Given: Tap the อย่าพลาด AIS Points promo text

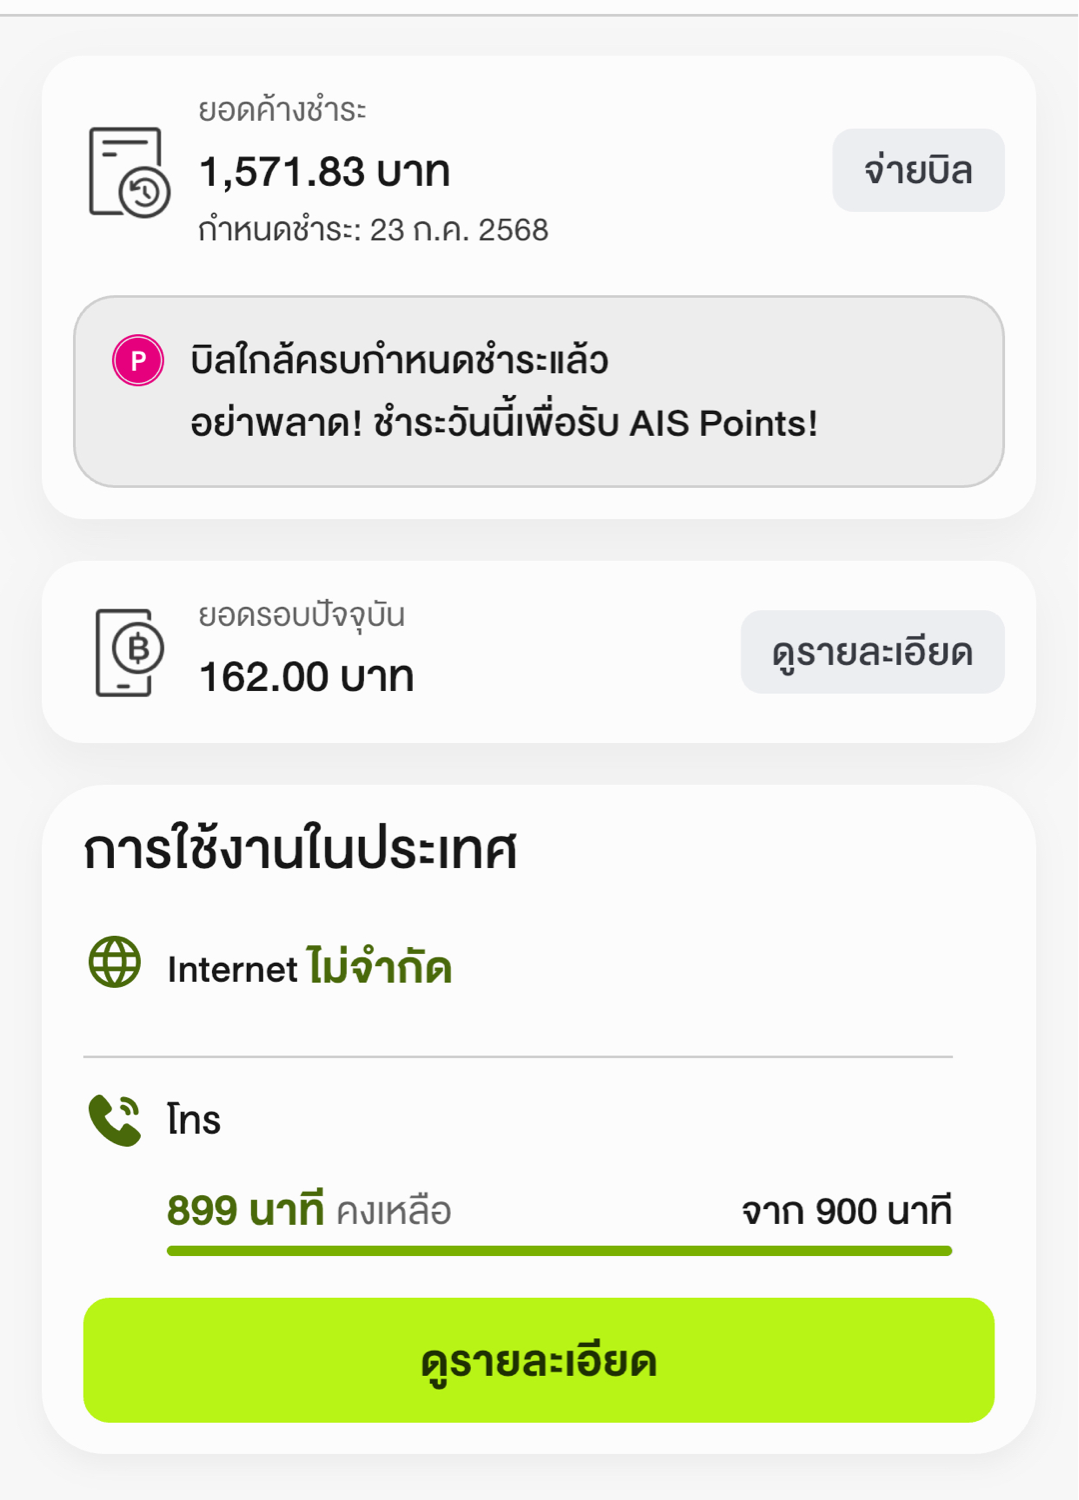Looking at the screenshot, I should (x=504, y=423).
